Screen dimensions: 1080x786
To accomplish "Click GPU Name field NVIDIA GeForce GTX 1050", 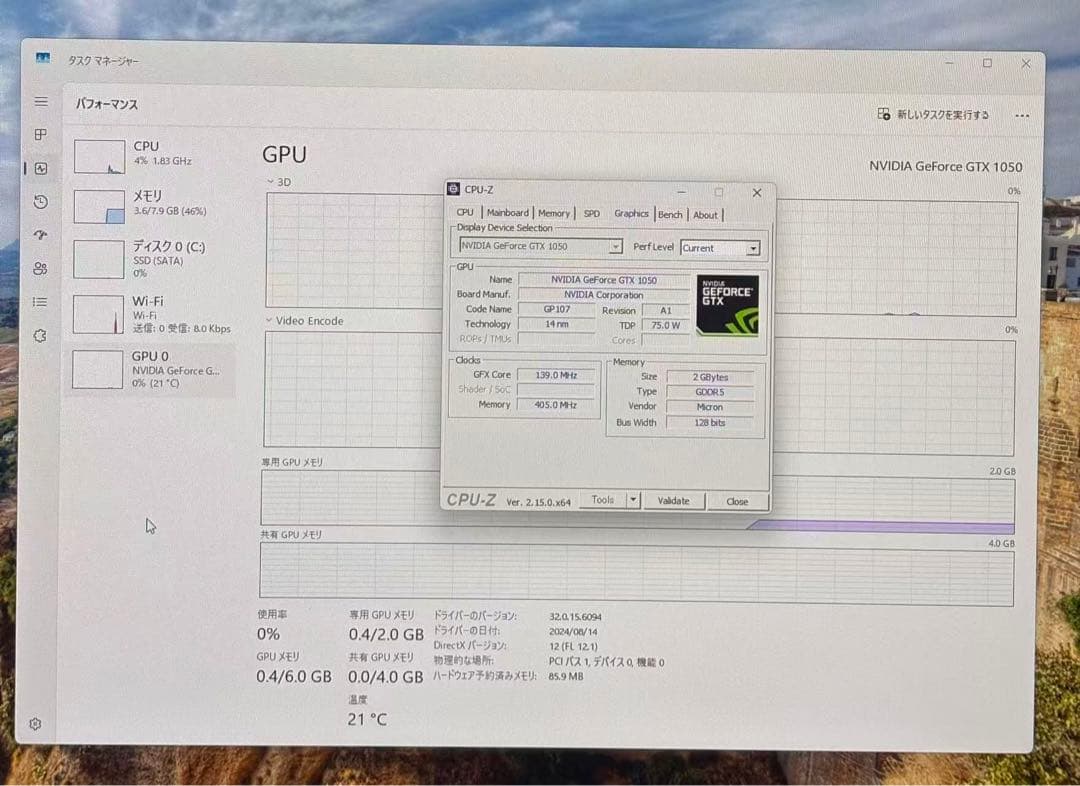I will (x=603, y=280).
